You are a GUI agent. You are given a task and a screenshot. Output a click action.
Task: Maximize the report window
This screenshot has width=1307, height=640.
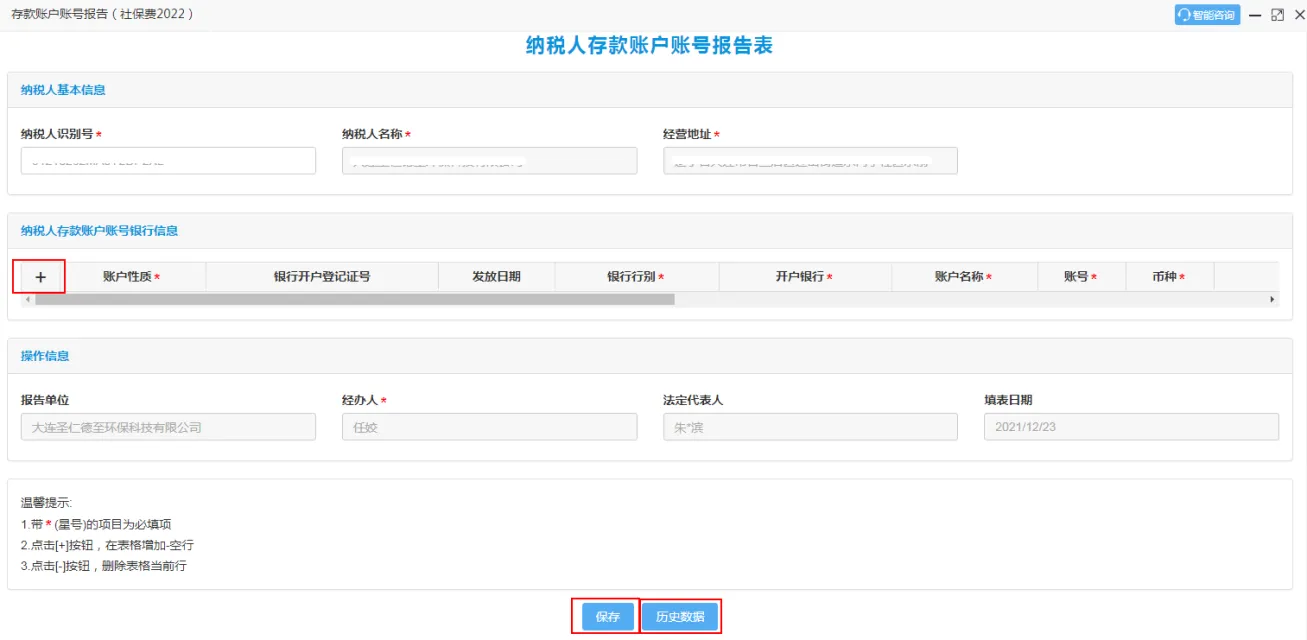coord(1277,15)
